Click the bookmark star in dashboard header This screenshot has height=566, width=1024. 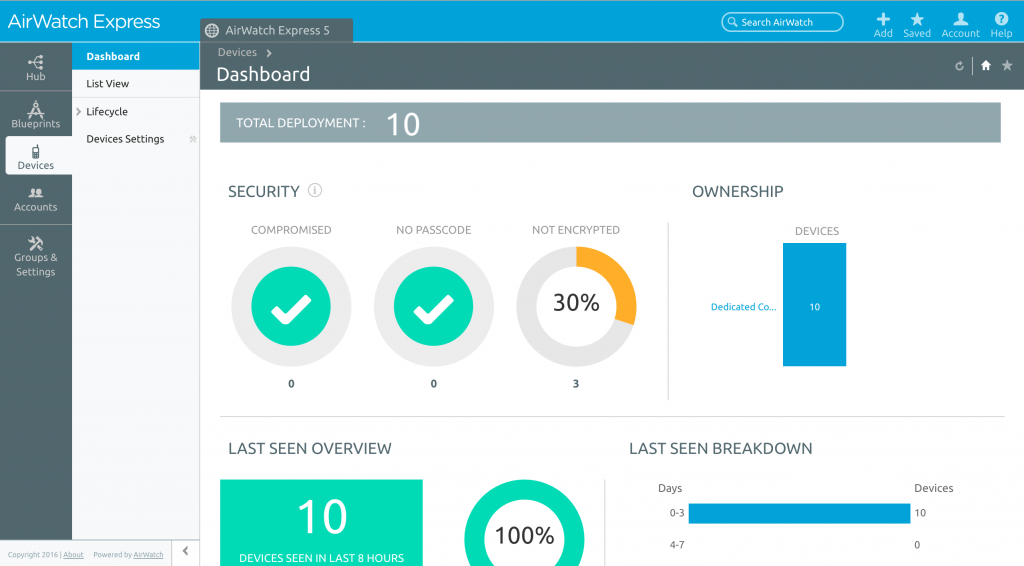(1007, 65)
